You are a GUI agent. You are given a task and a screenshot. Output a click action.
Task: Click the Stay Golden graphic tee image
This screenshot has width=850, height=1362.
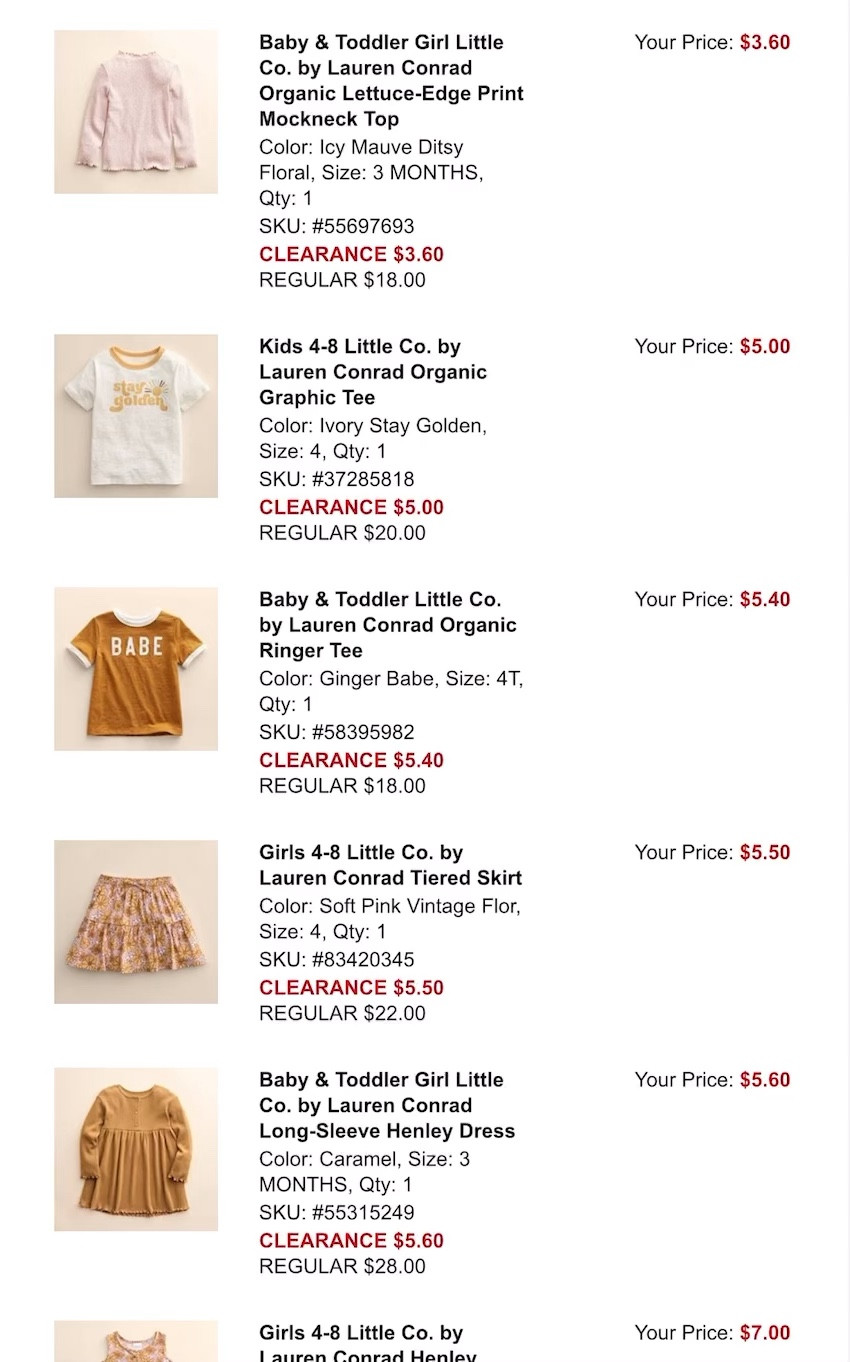(x=136, y=415)
